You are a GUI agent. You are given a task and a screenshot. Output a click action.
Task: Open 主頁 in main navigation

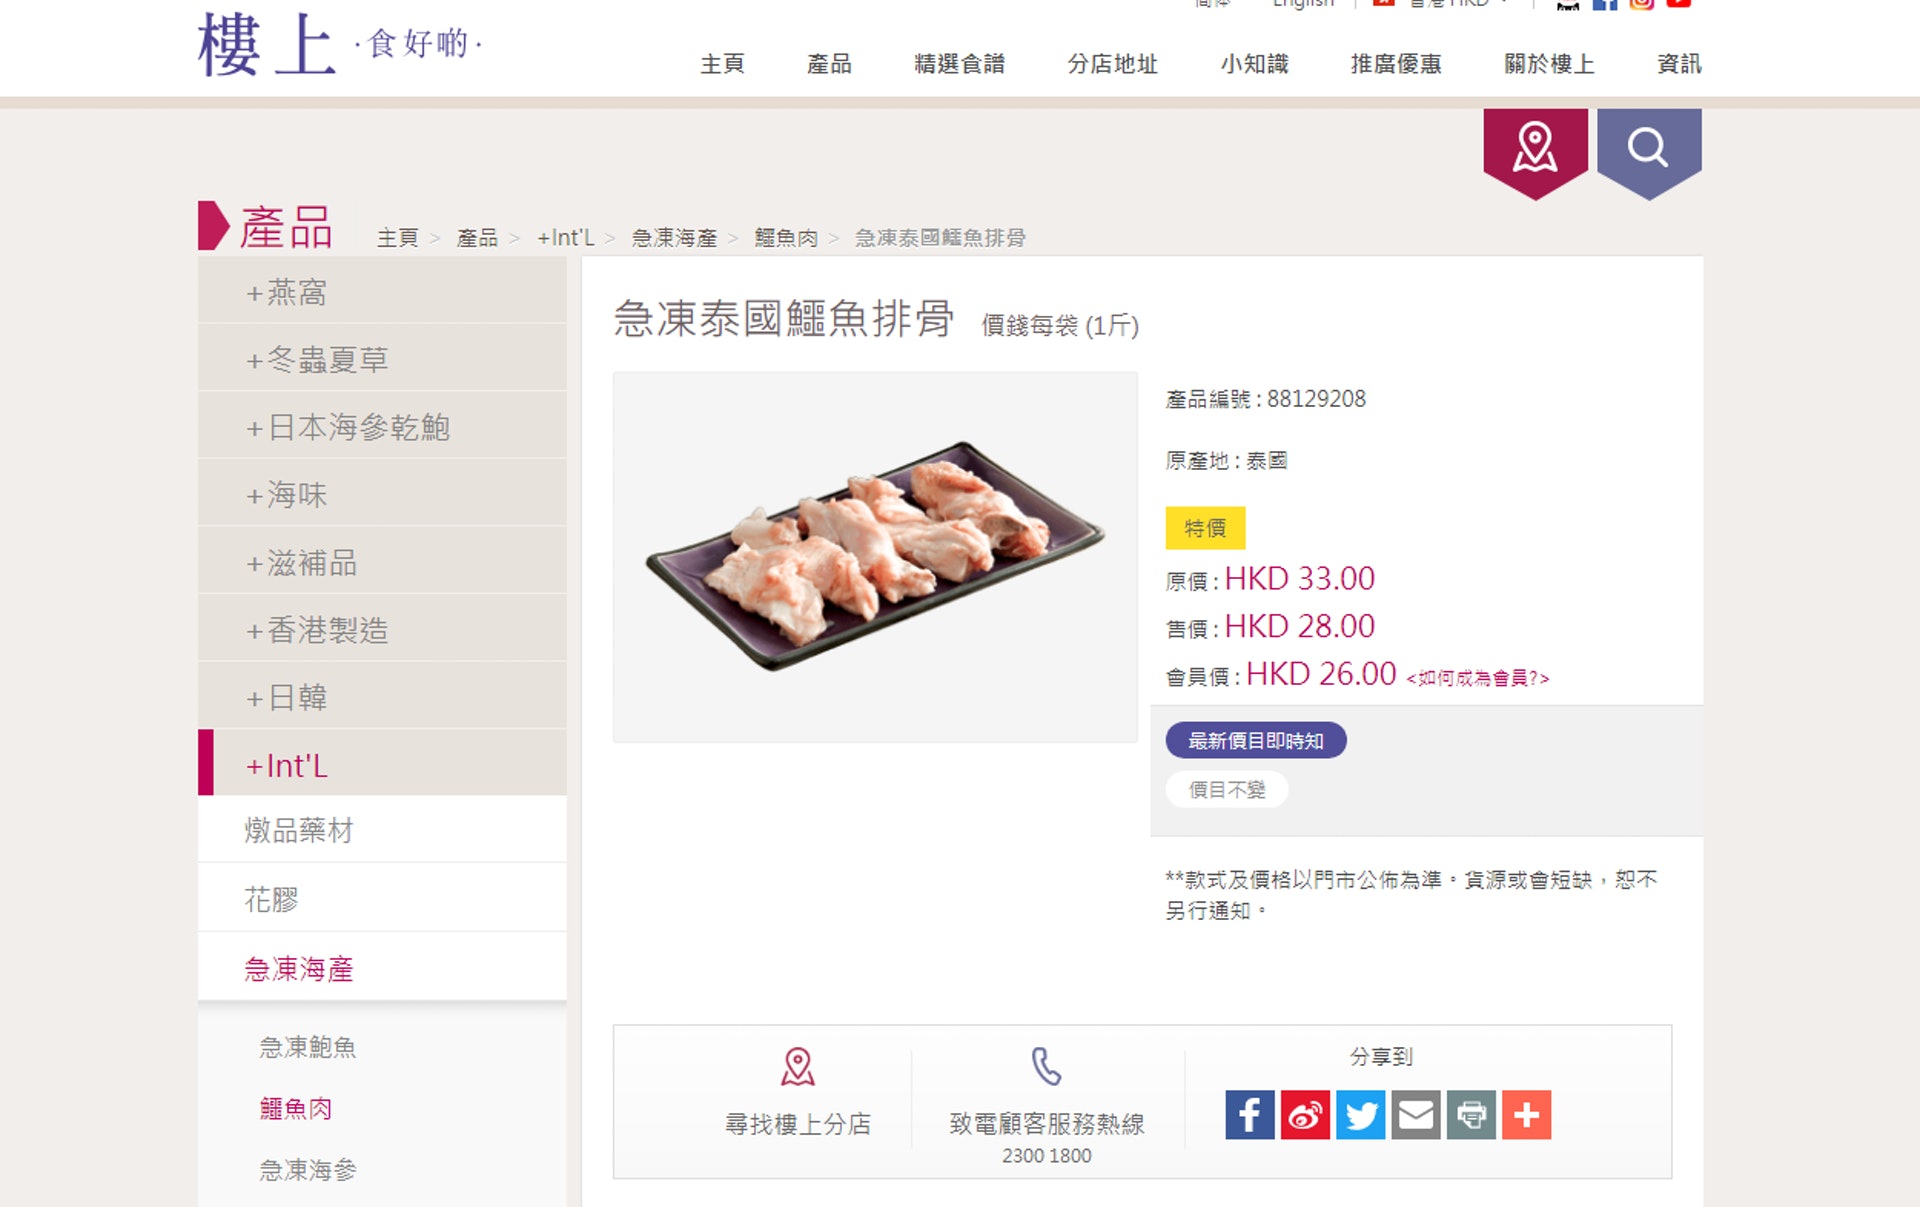click(x=722, y=64)
